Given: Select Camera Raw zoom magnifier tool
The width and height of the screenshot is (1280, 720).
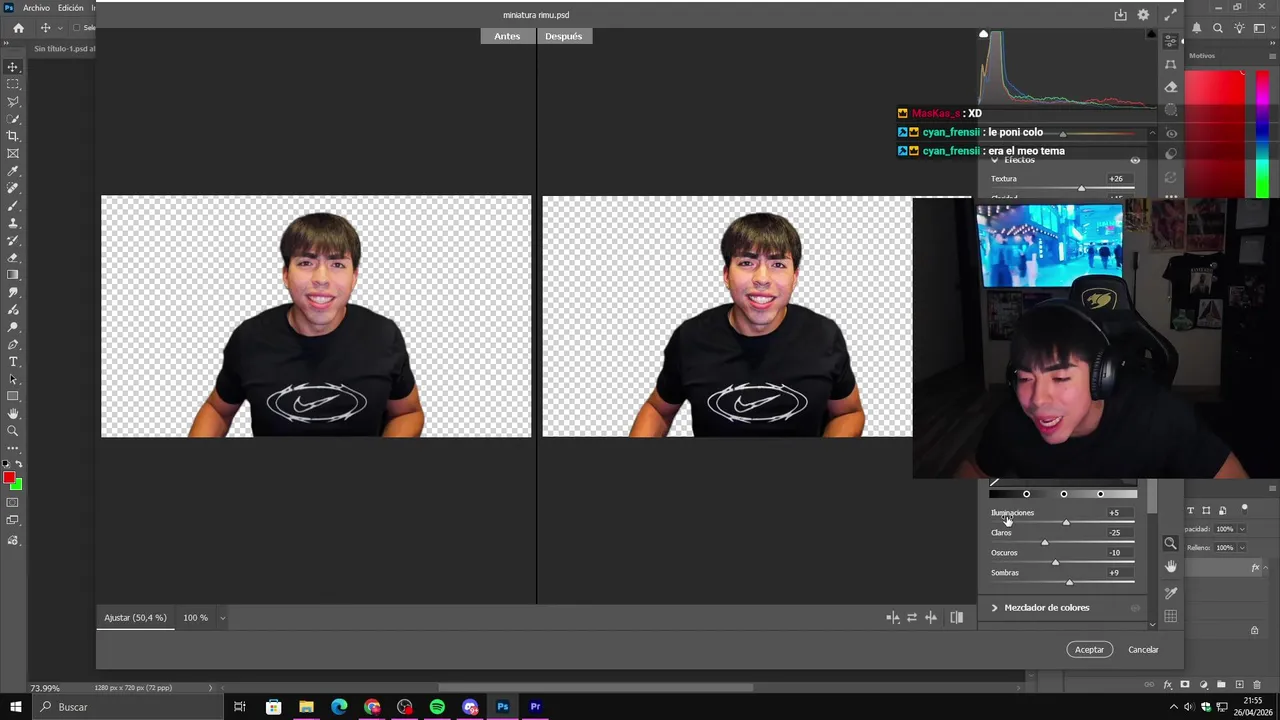Looking at the screenshot, I should tap(1170, 544).
